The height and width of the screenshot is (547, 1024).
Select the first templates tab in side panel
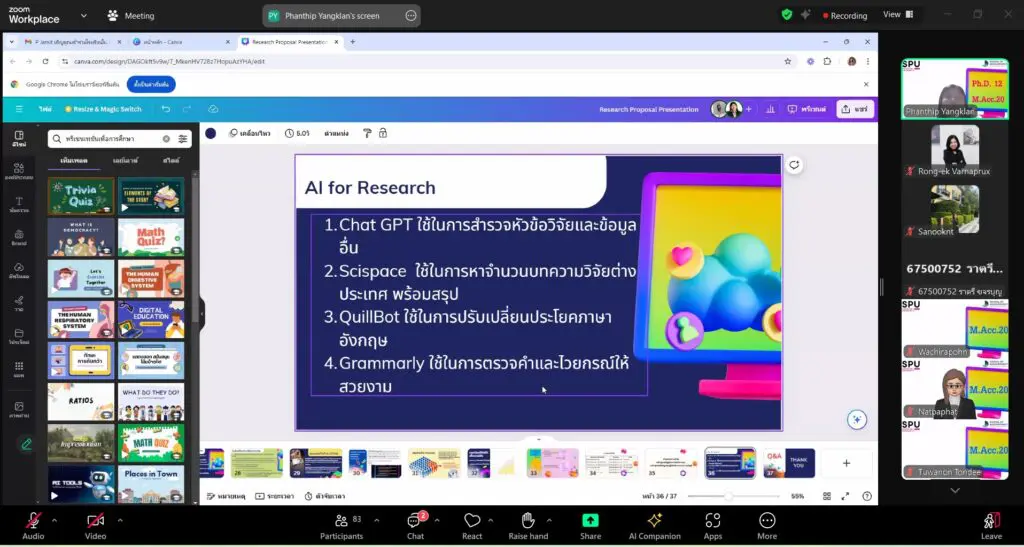point(74,160)
